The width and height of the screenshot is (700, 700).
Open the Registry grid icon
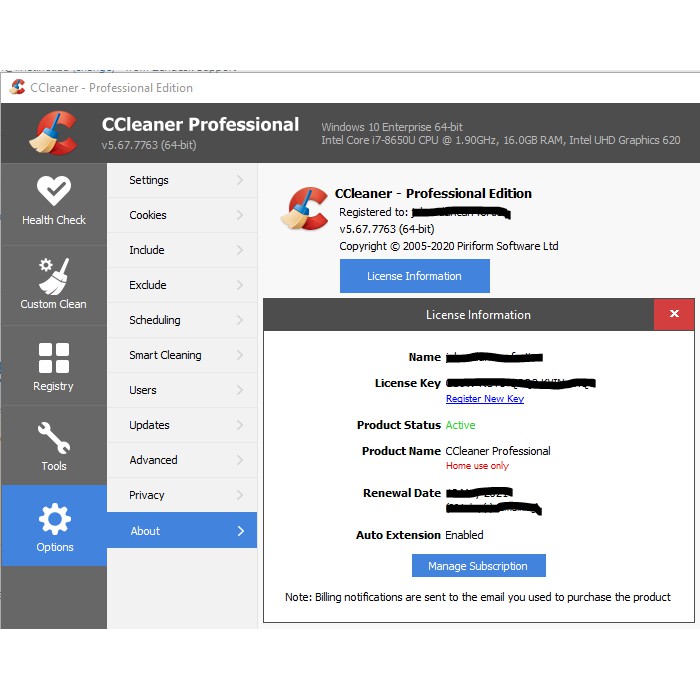click(54, 357)
